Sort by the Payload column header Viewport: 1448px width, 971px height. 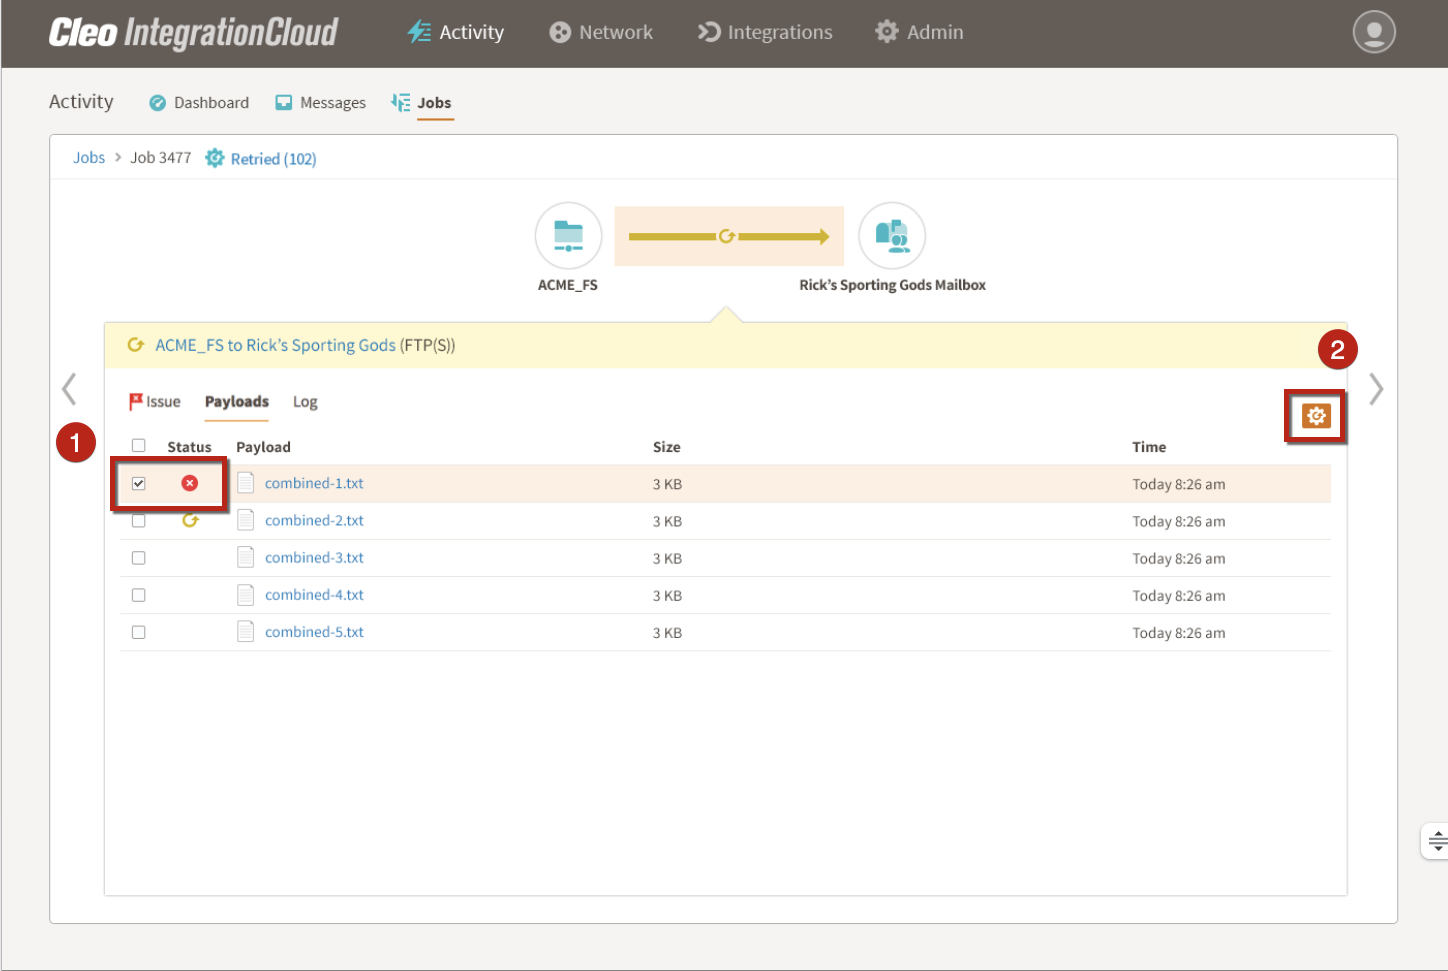(263, 447)
